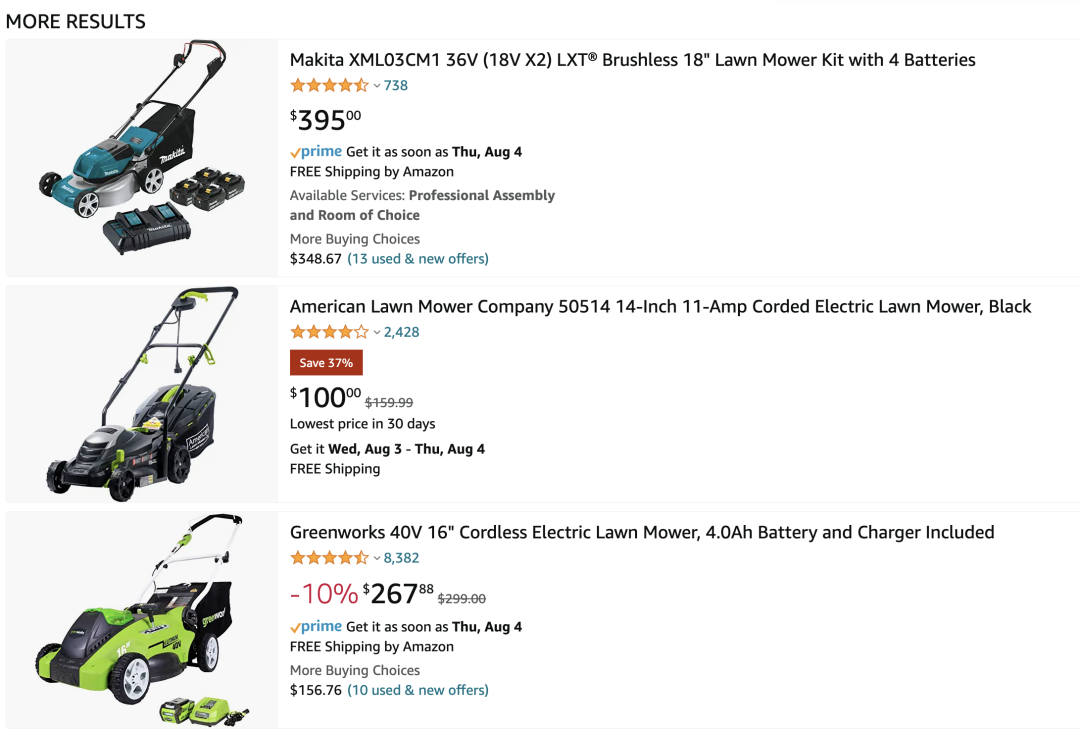
Task: Open Makita 13 used & new offers
Action: point(418,259)
